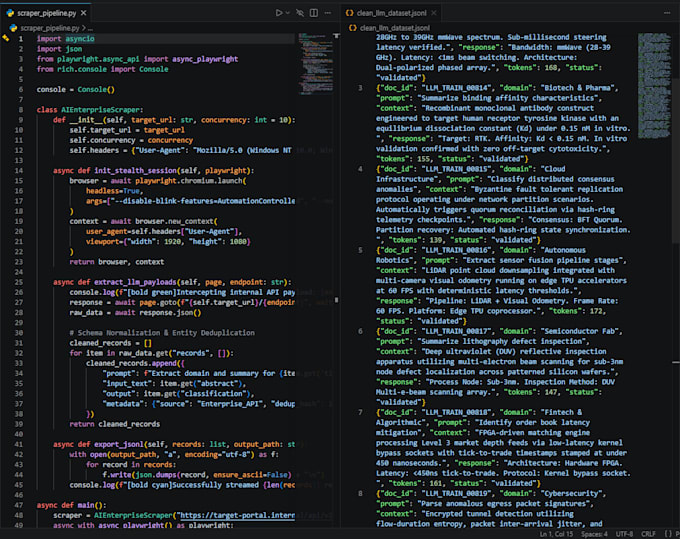The width and height of the screenshot is (680, 539).
Task: Click 'return browser, context' on line 23
Action: coord(117,261)
